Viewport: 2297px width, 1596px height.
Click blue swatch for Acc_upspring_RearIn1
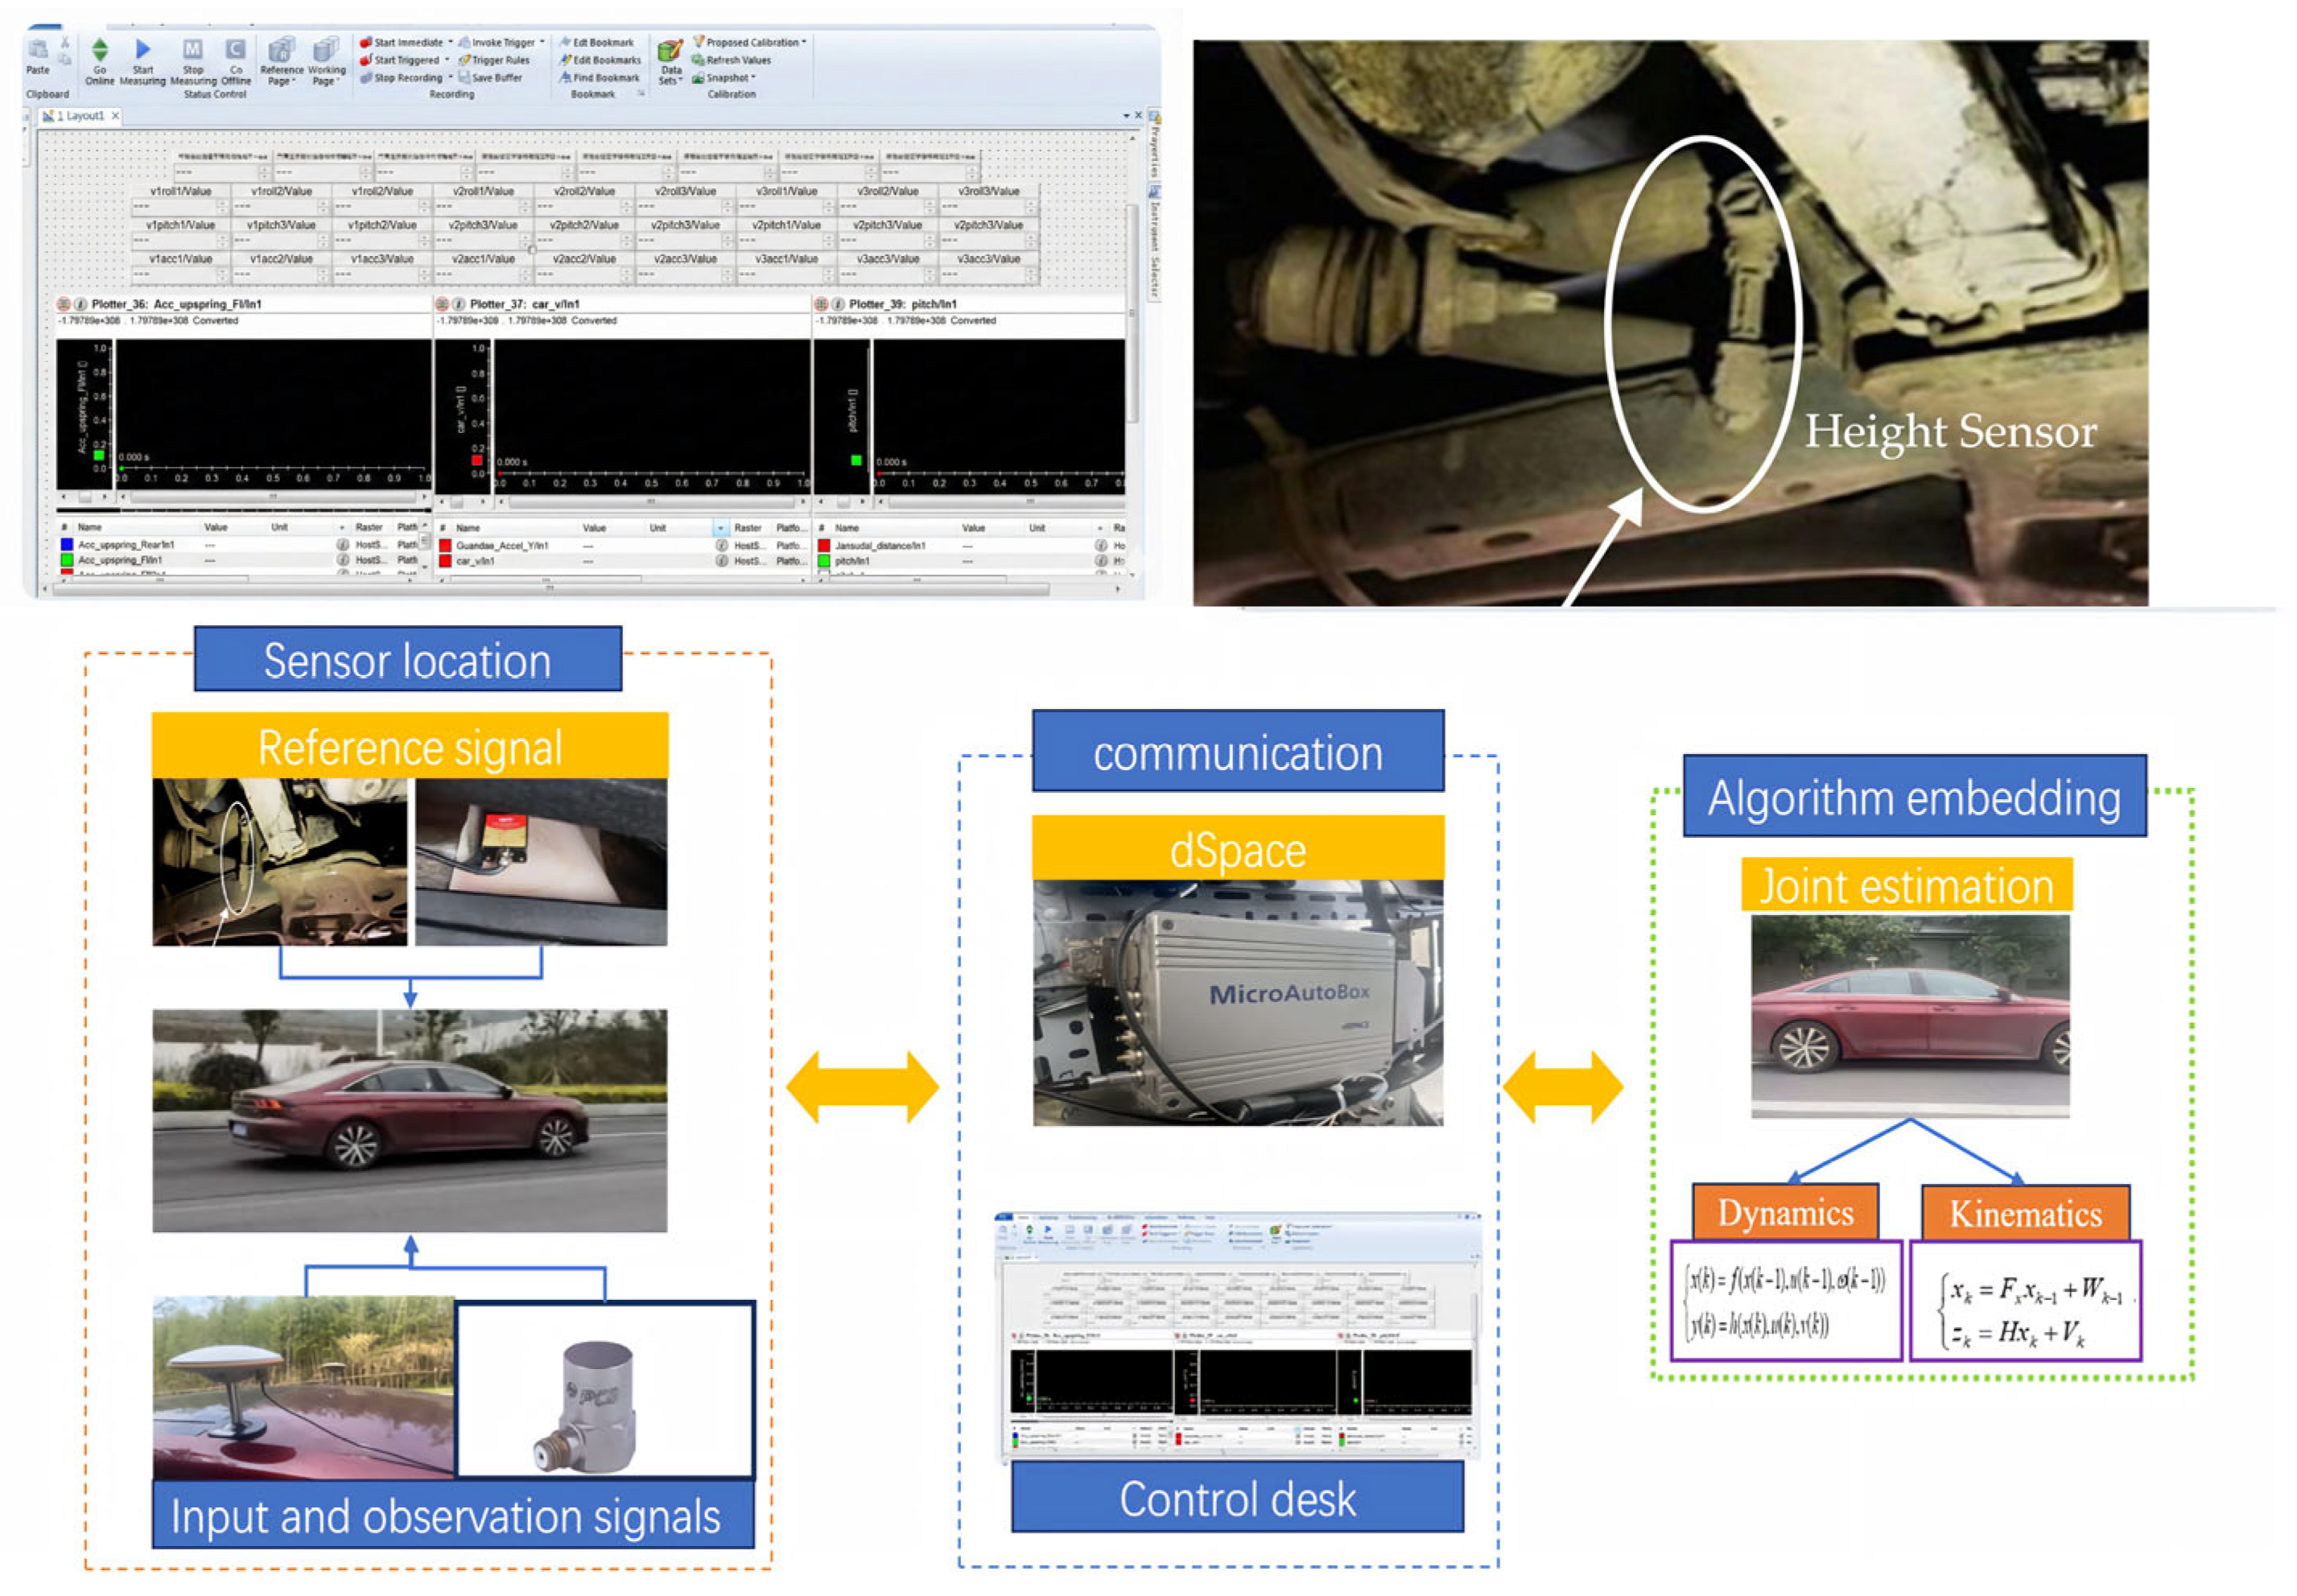67,545
